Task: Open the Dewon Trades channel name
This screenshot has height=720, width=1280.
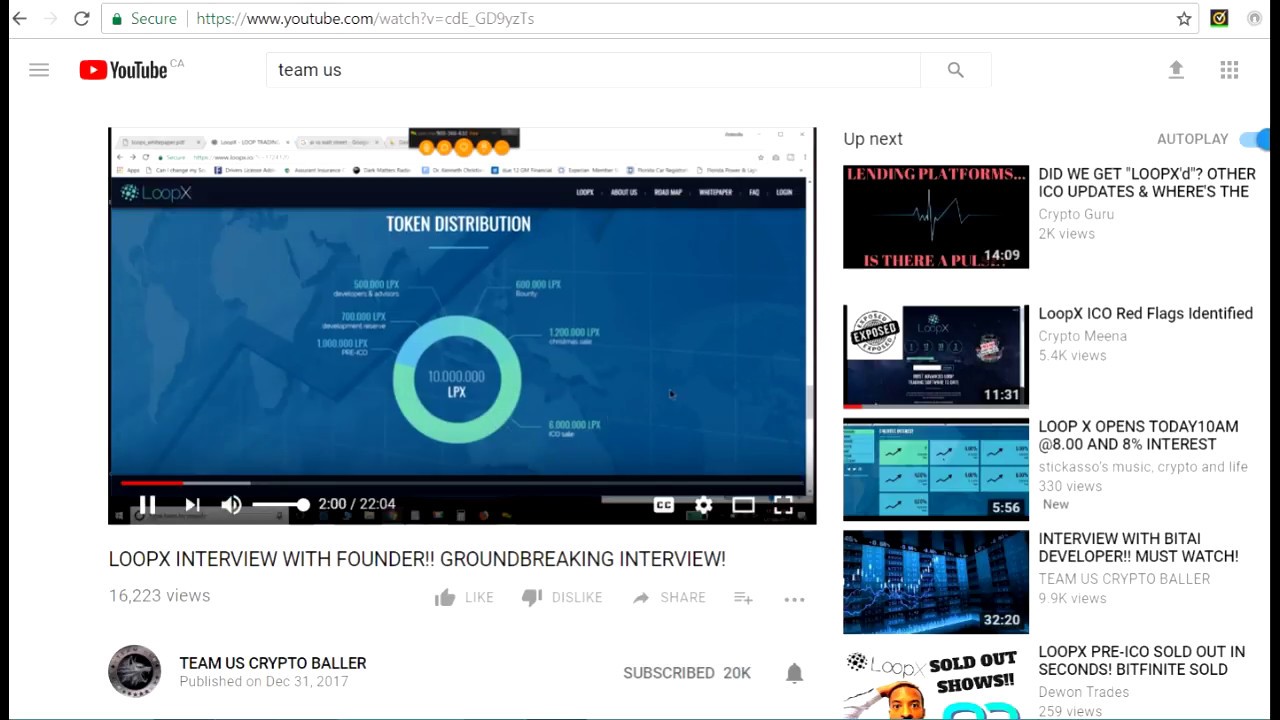Action: (x=1084, y=692)
